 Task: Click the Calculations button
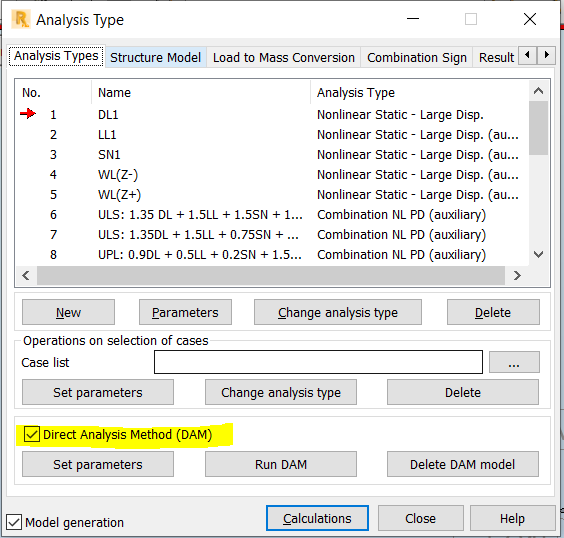317,518
